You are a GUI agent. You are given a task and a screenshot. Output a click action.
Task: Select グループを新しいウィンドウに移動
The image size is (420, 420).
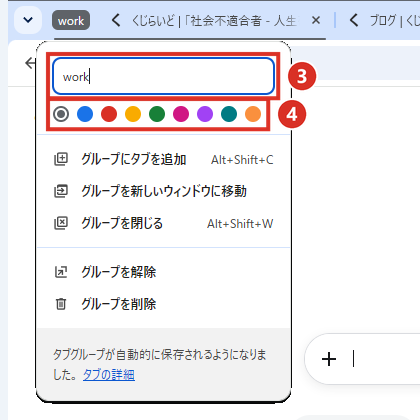point(163,191)
